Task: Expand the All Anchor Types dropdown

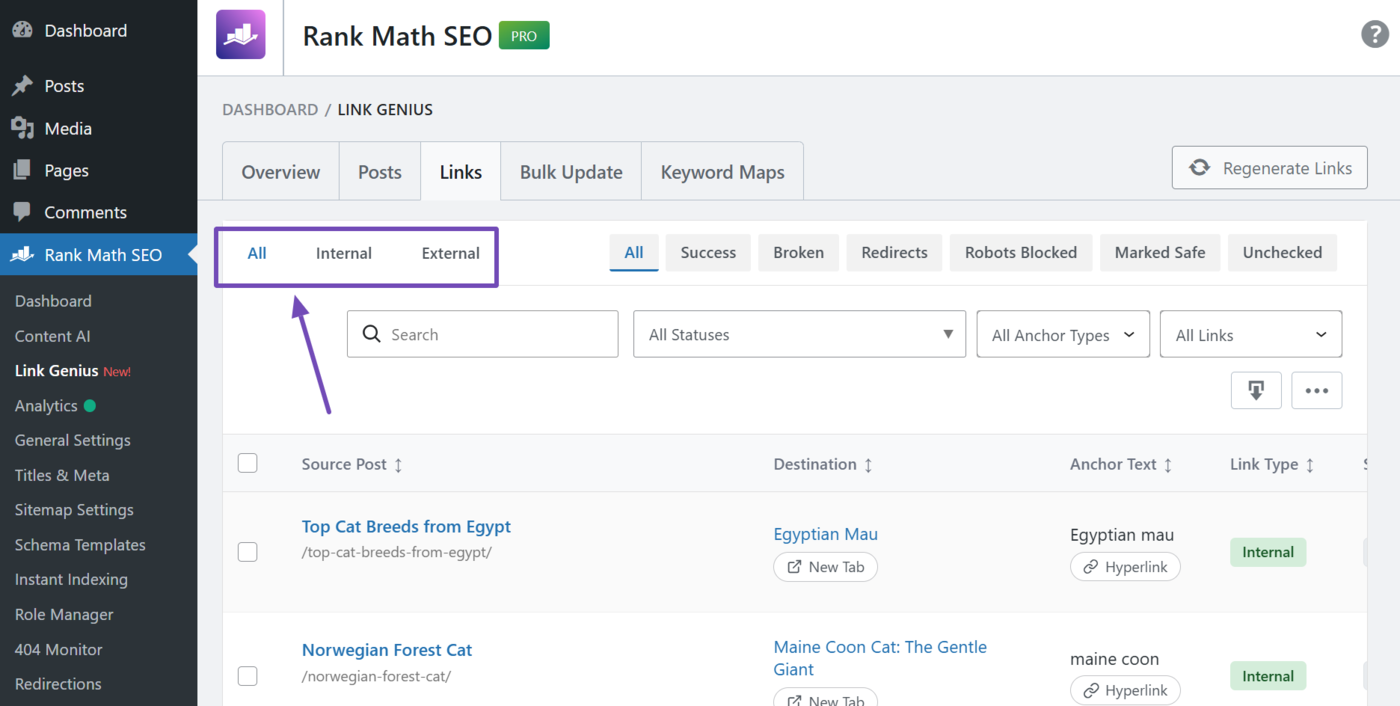Action: click(1062, 334)
